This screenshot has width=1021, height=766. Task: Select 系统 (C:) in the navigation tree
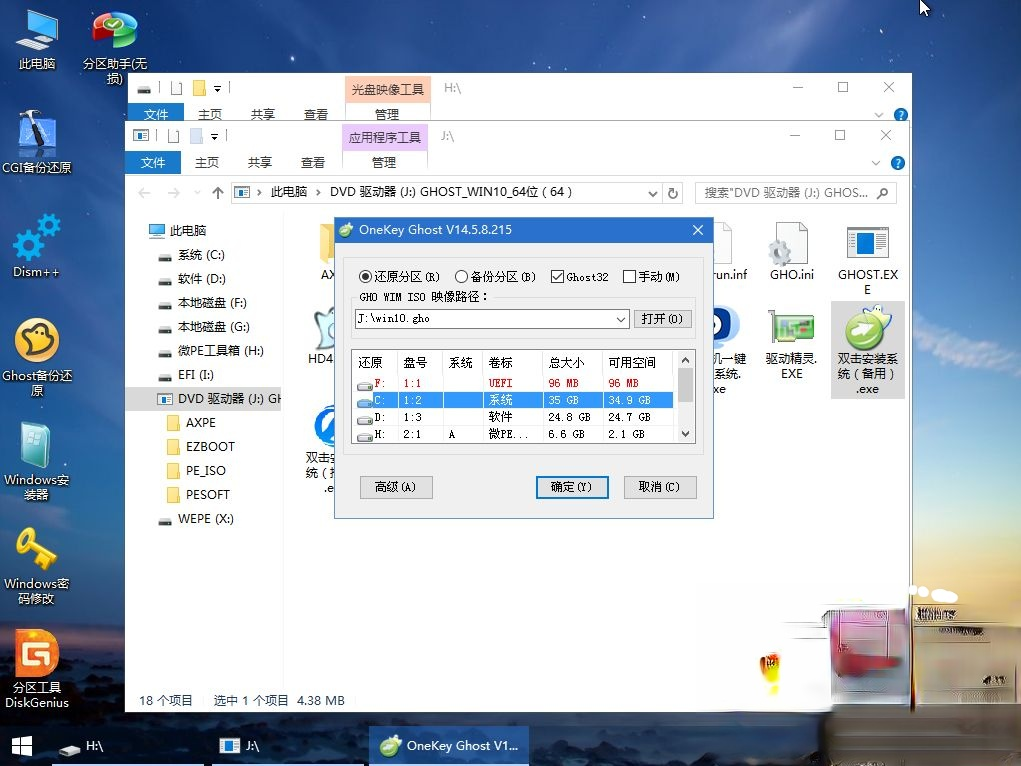[201, 255]
